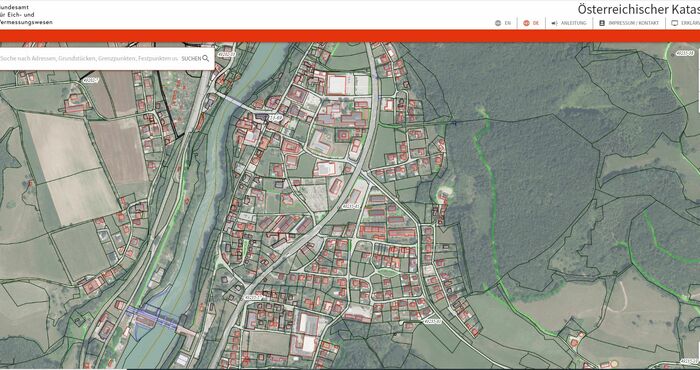
Task: Click the Österreichischer Kataster page title
Action: [638, 9]
